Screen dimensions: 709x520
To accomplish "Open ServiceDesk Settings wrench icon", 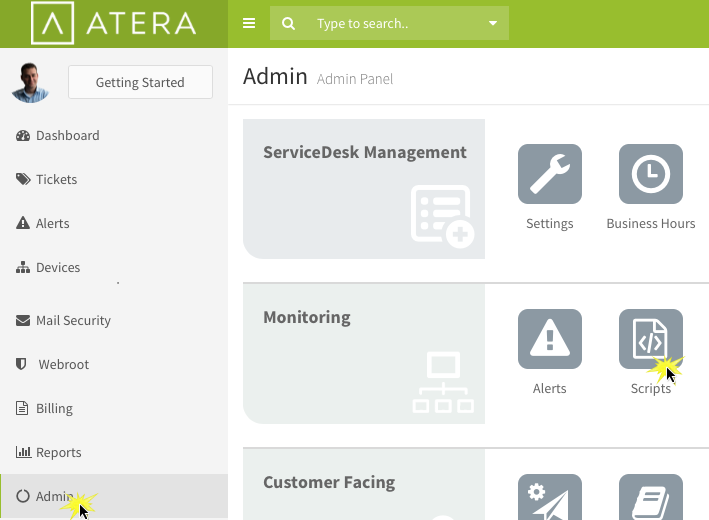I will pyautogui.click(x=549, y=174).
